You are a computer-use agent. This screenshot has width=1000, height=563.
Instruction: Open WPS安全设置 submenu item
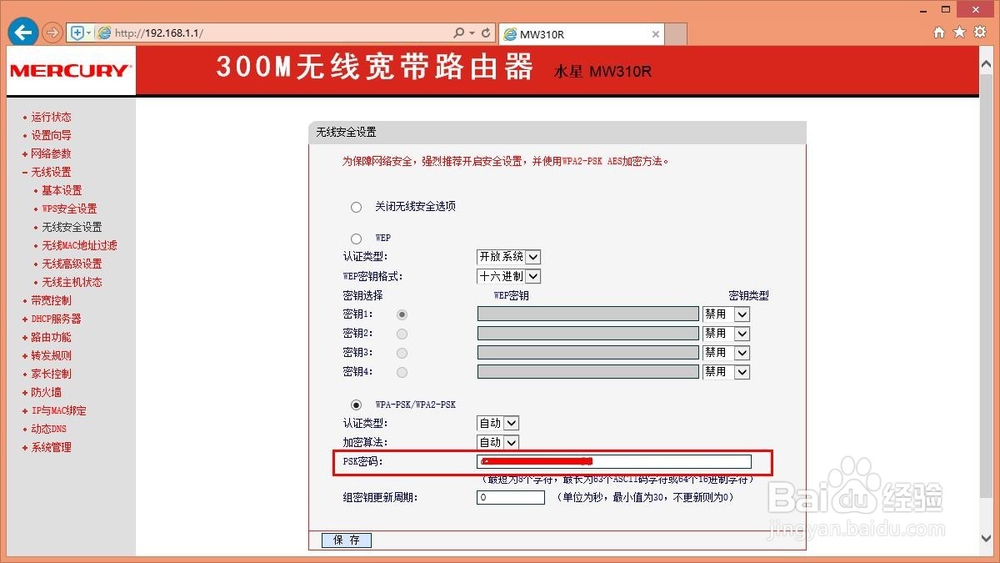[70, 209]
